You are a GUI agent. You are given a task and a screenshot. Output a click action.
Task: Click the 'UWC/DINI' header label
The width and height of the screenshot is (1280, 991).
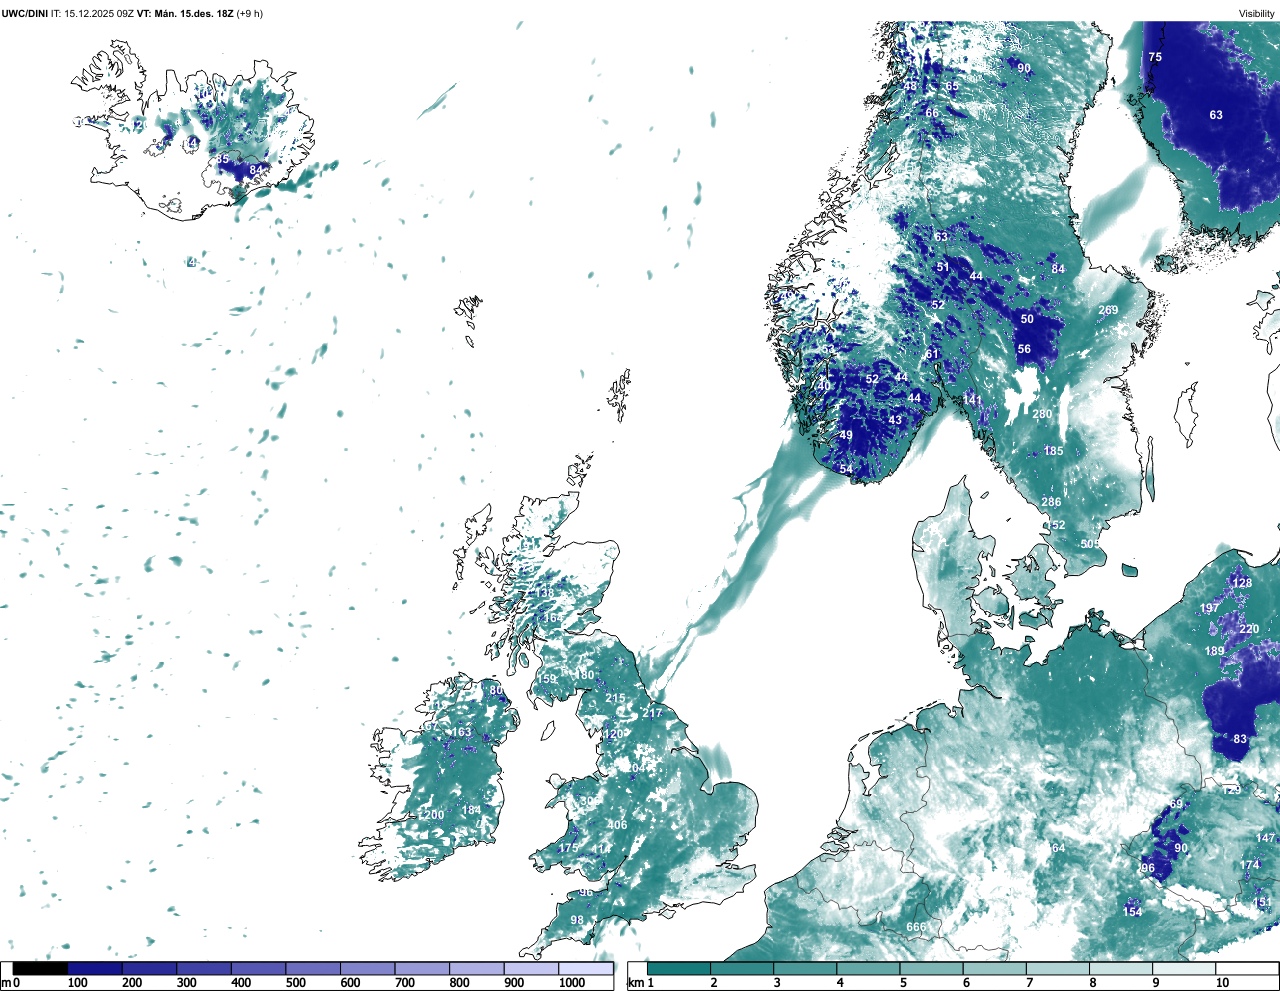click(x=24, y=14)
